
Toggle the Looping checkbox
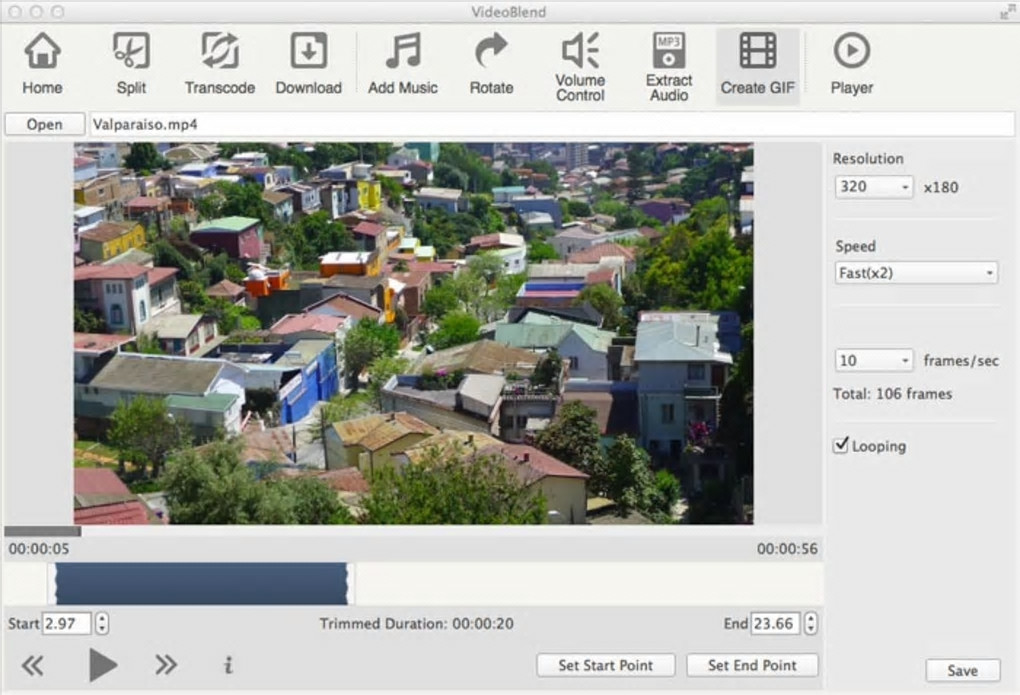[x=840, y=446]
